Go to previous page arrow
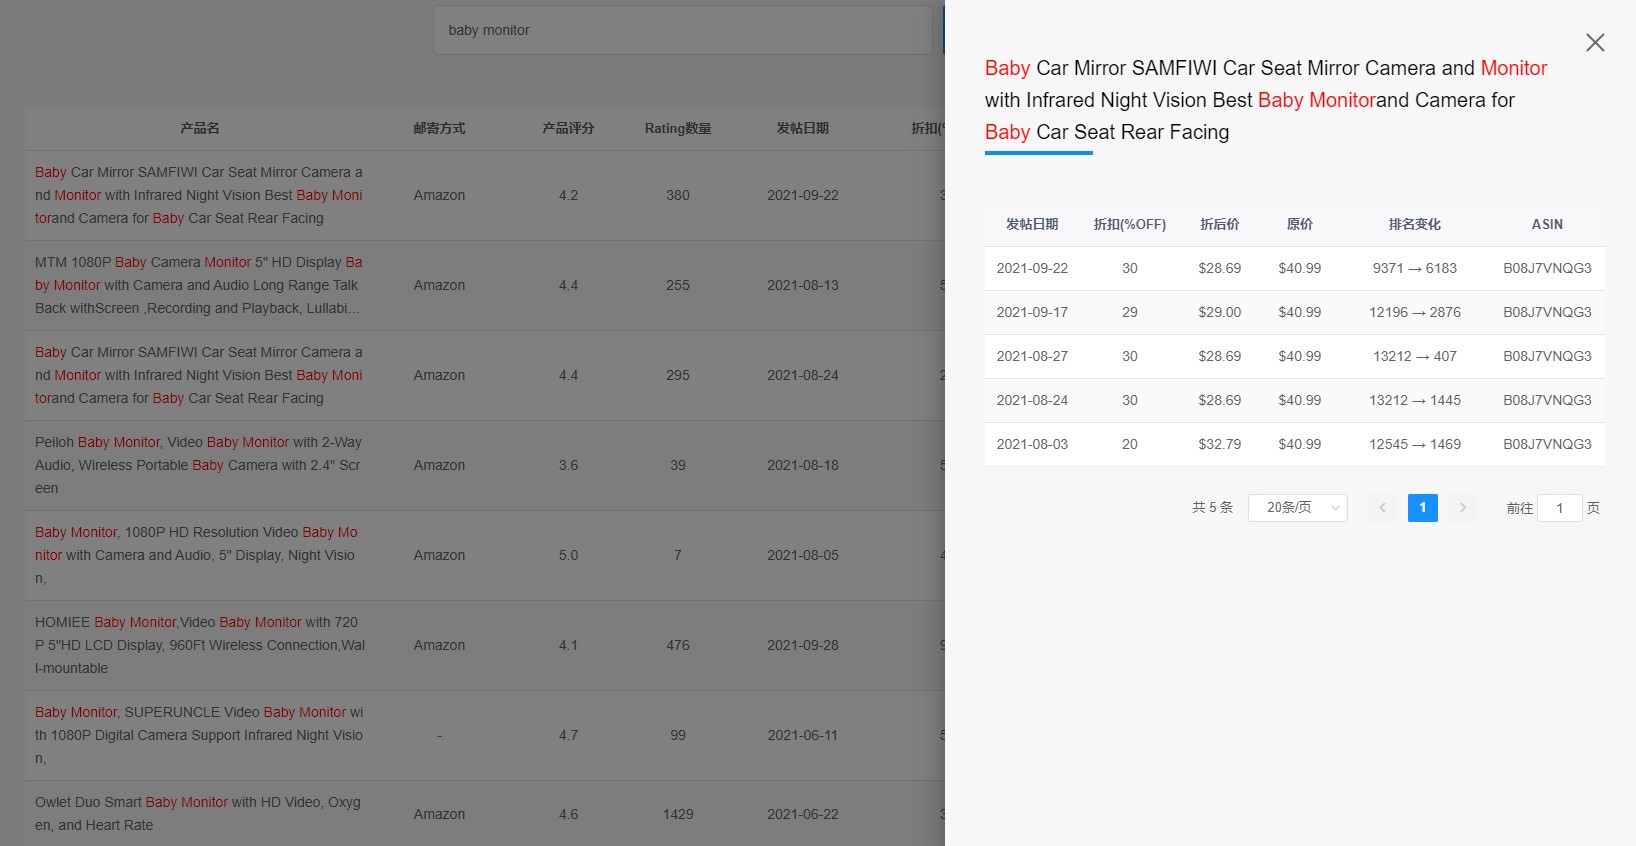Screen dimensions: 1636x846 [x=1382, y=508]
